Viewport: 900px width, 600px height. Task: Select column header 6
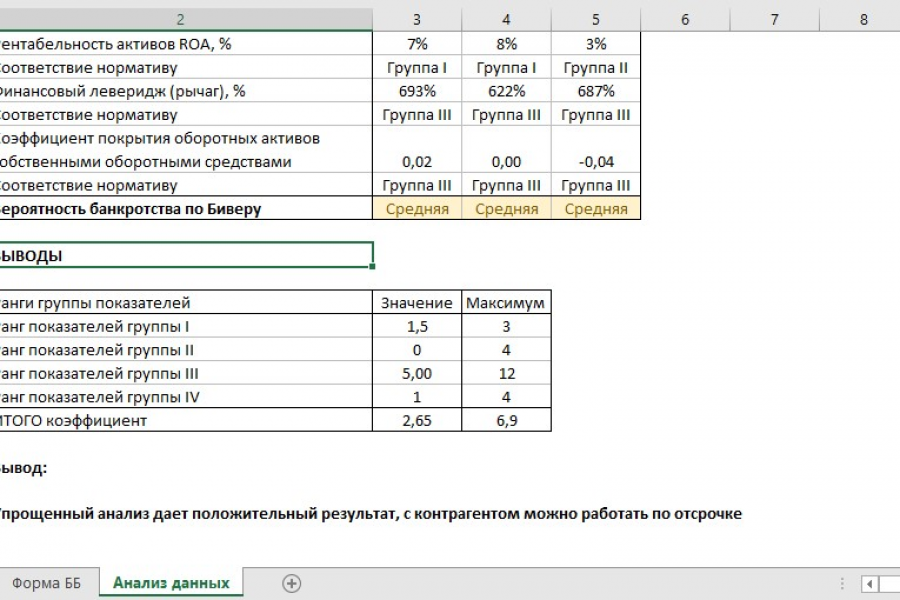click(685, 20)
